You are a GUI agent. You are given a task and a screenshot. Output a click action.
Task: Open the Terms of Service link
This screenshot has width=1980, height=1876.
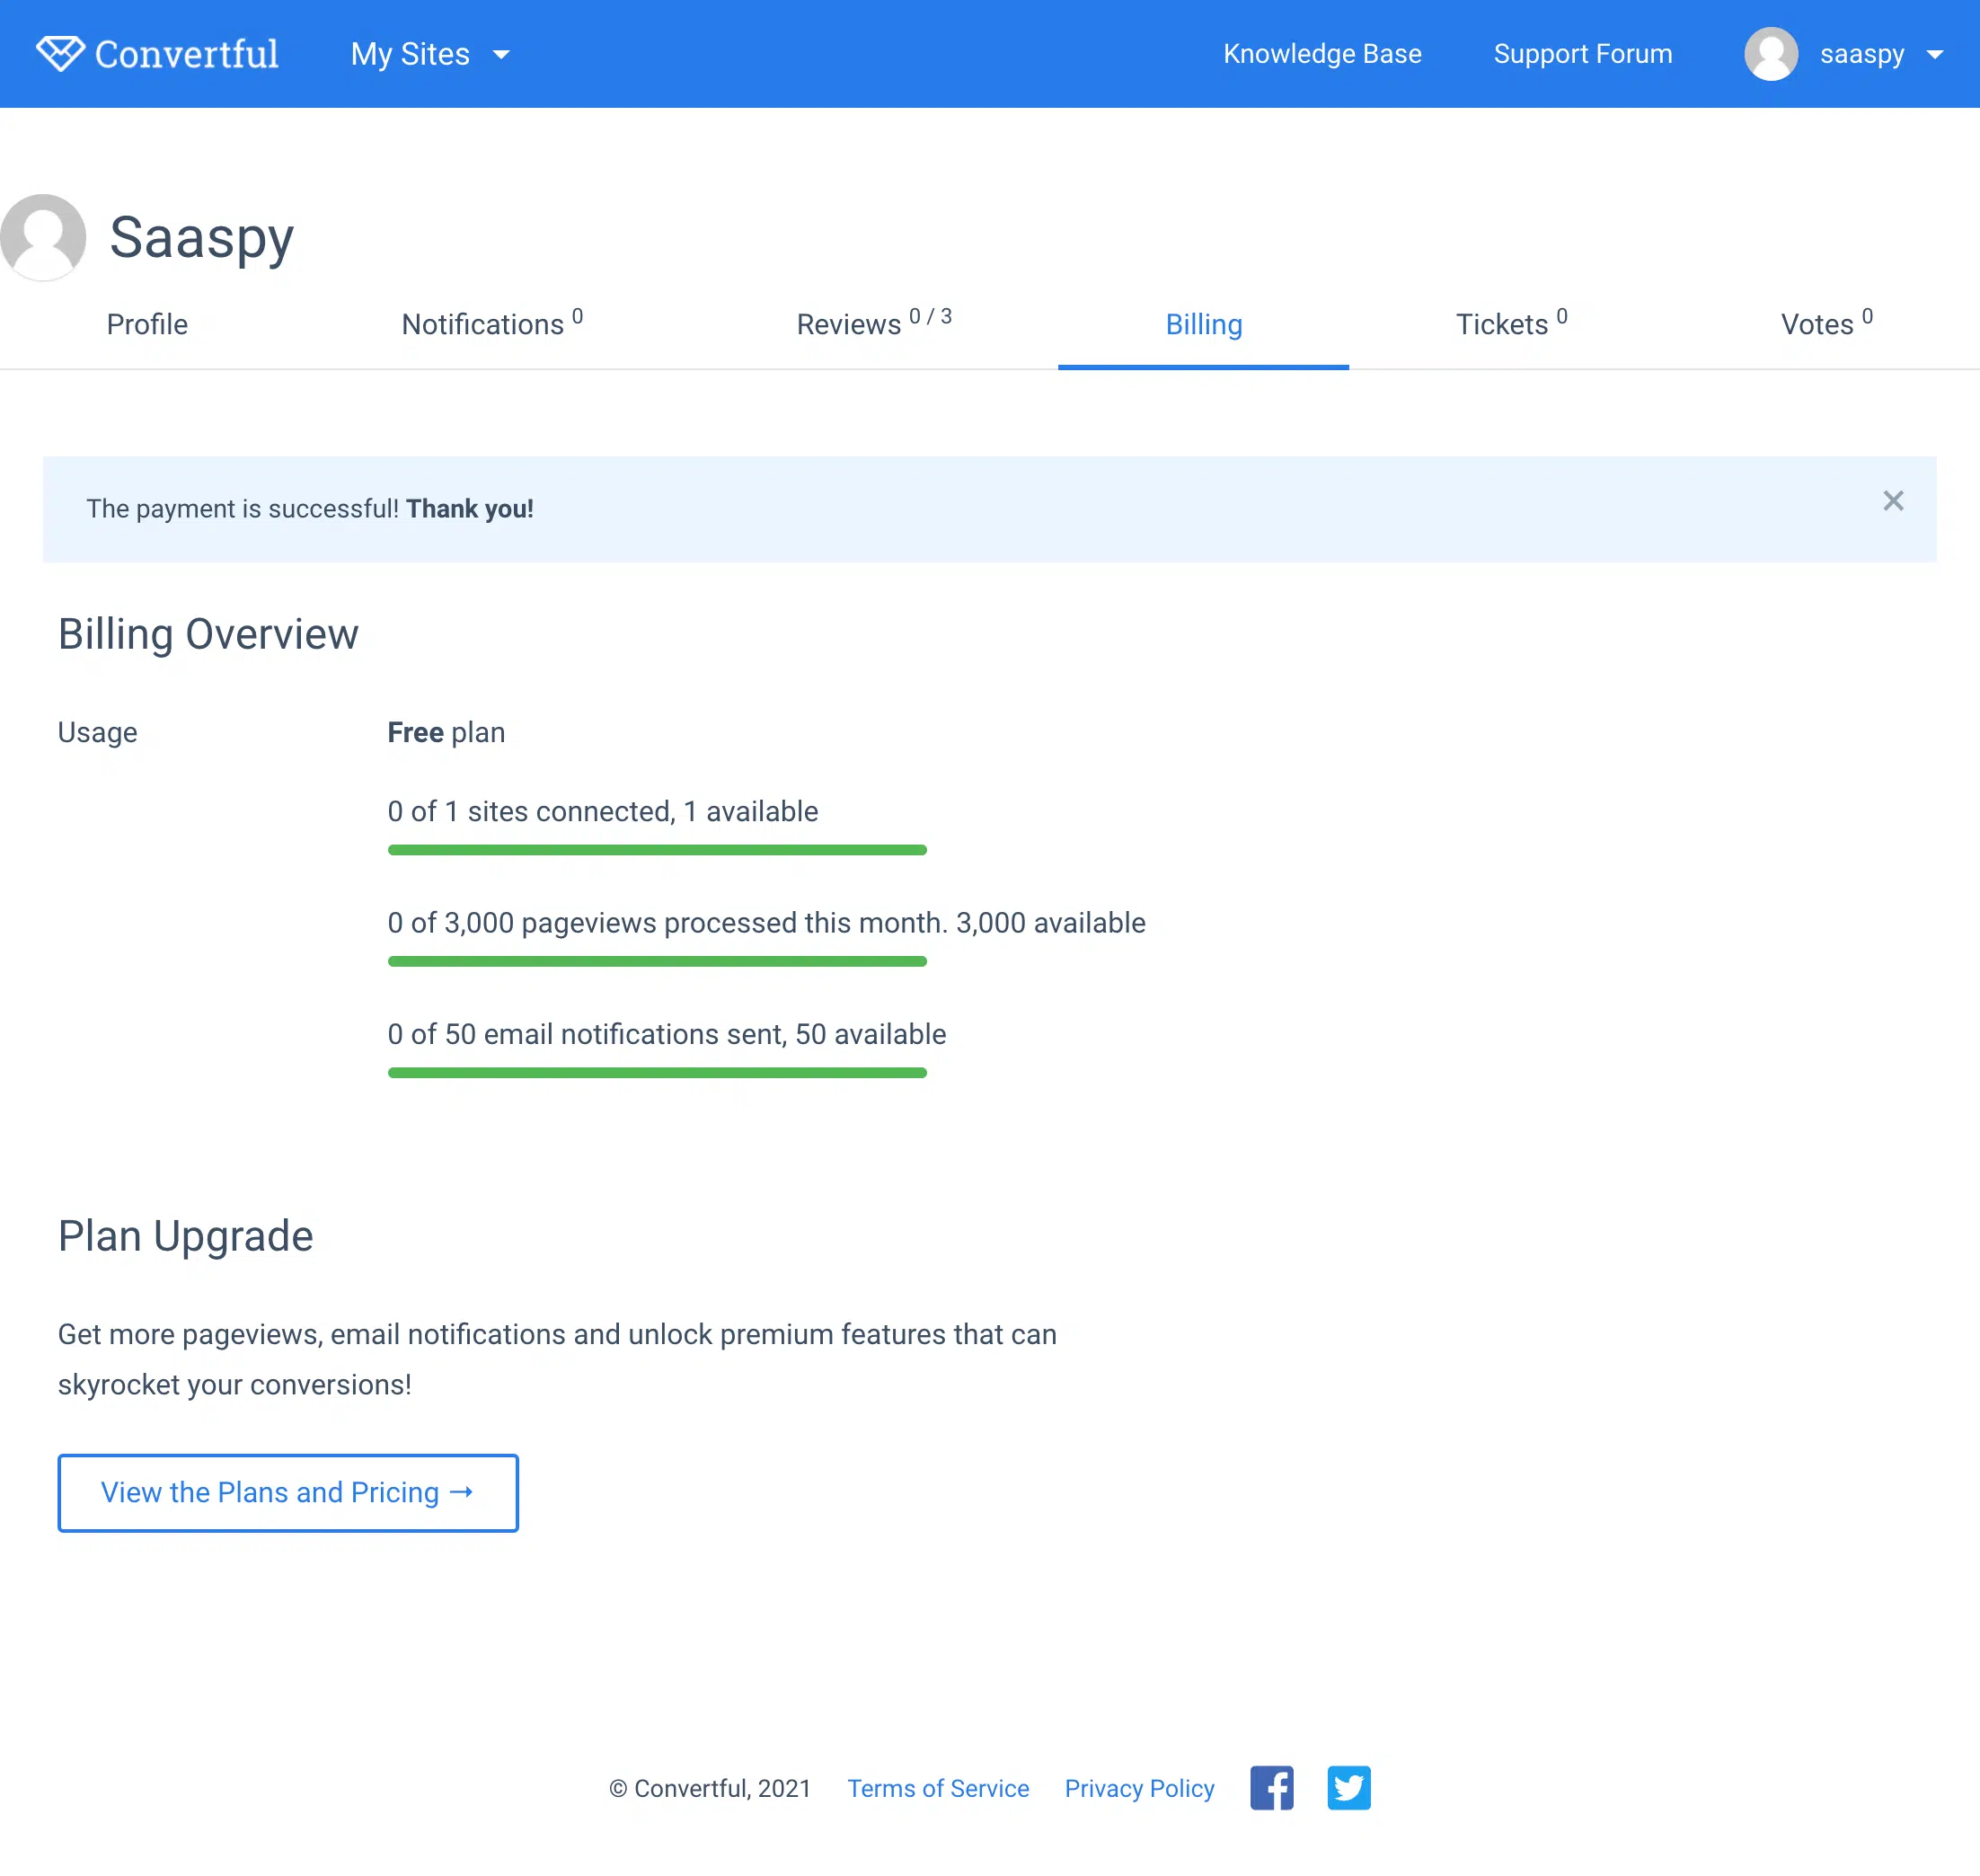coord(938,1788)
